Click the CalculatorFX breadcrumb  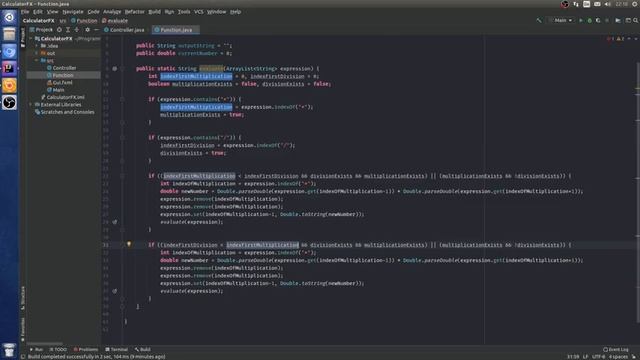(38, 20)
